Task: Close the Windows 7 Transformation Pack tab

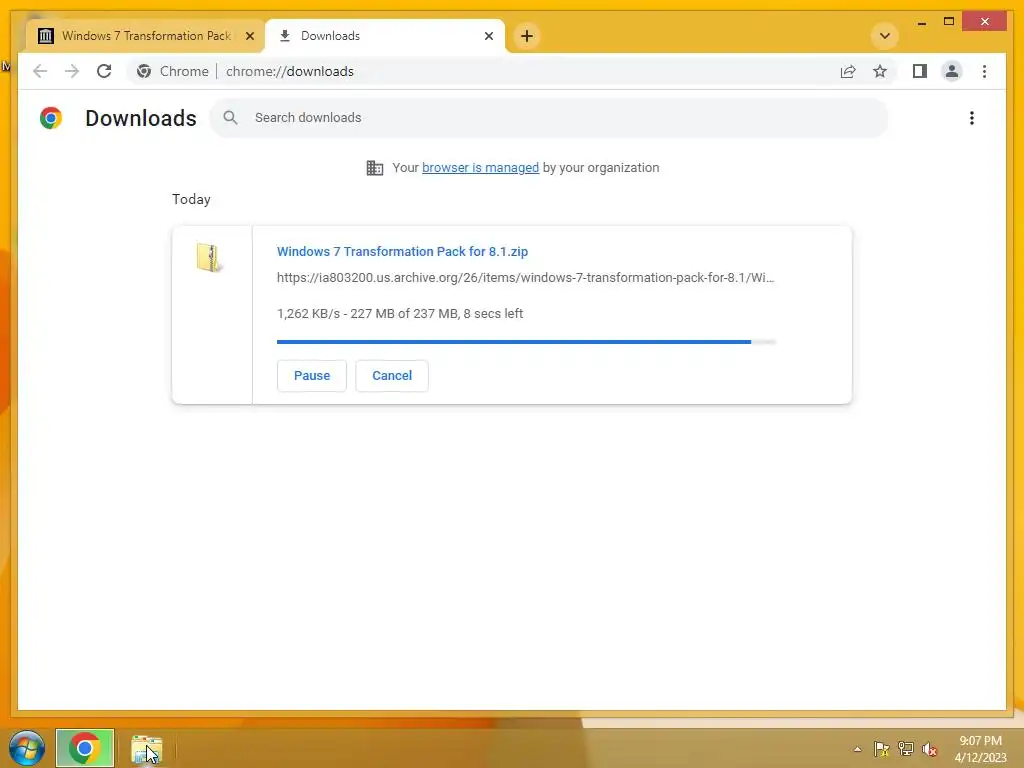Action: [249, 36]
